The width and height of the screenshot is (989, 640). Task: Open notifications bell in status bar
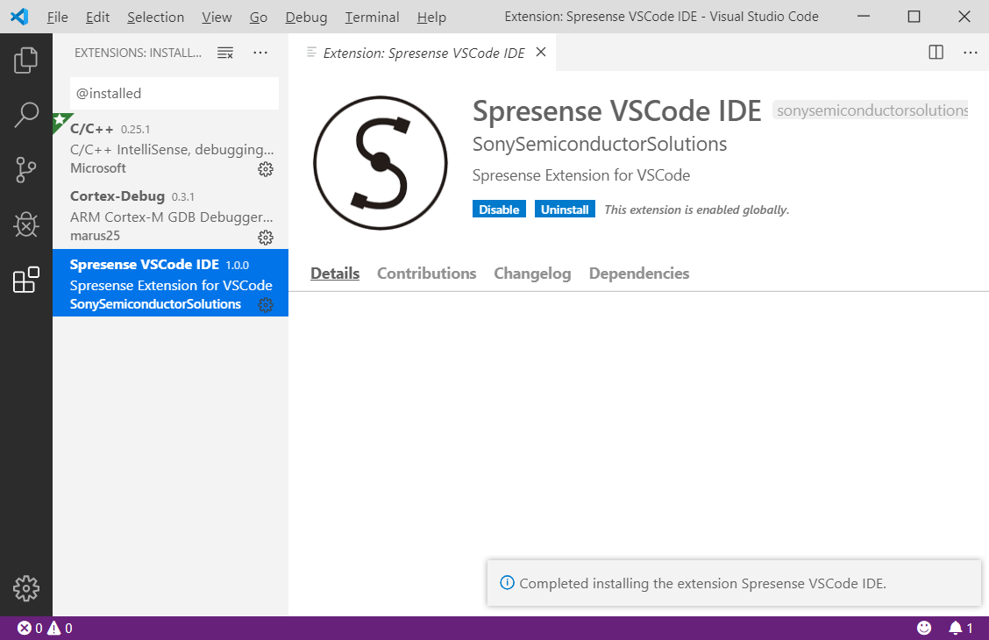tap(957, 628)
